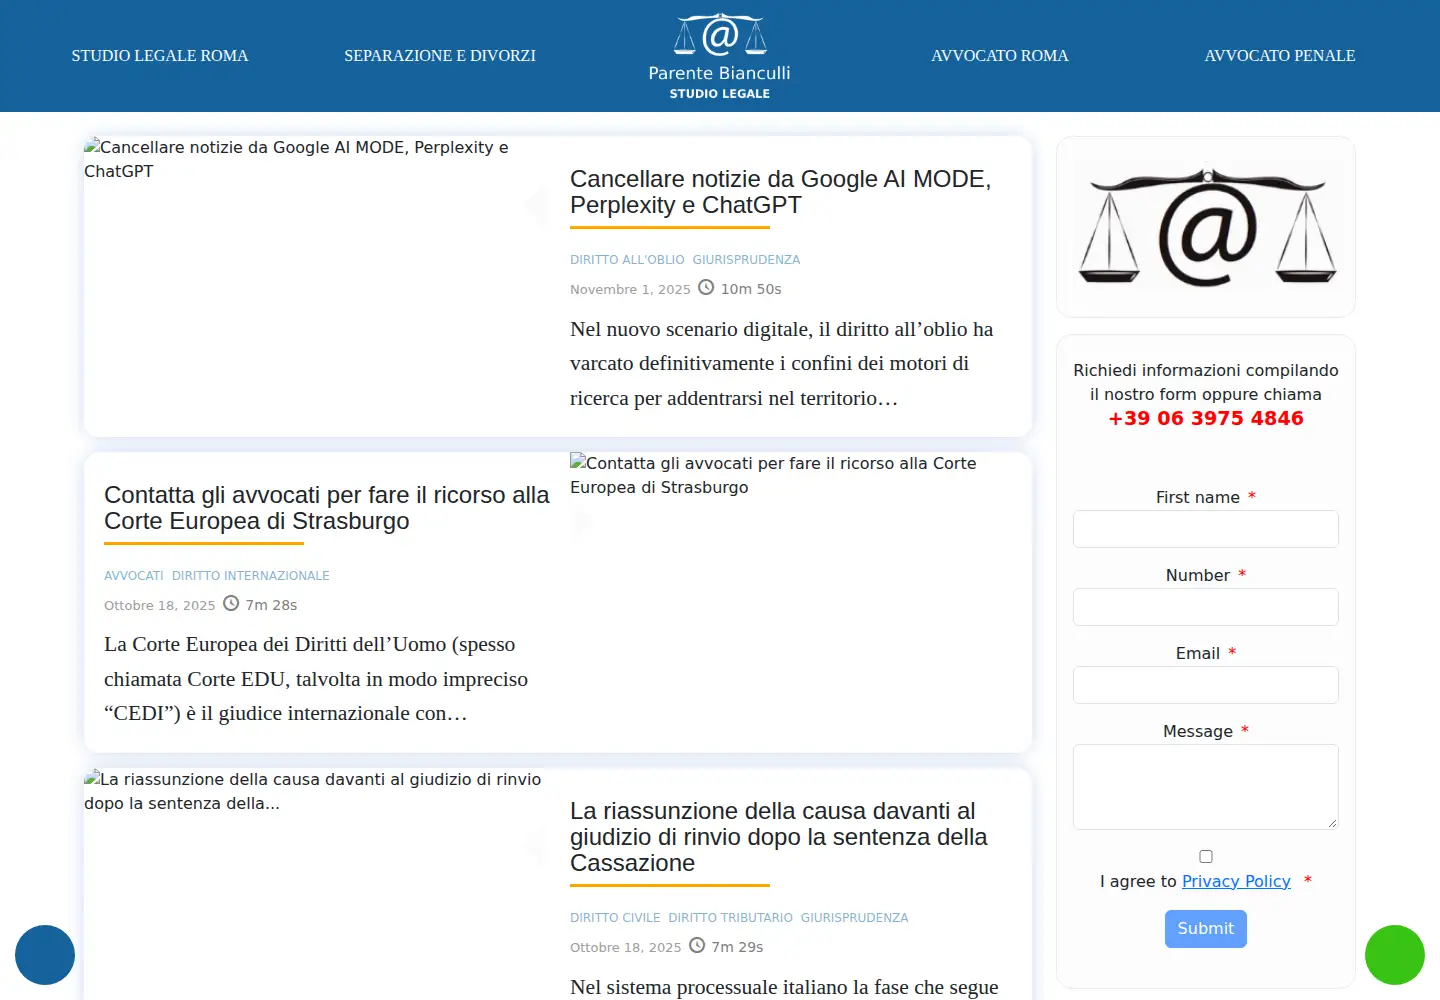Image resolution: width=1440 pixels, height=1000 pixels.
Task: Open the Studio Legale Roma menu item
Action: [x=160, y=56]
